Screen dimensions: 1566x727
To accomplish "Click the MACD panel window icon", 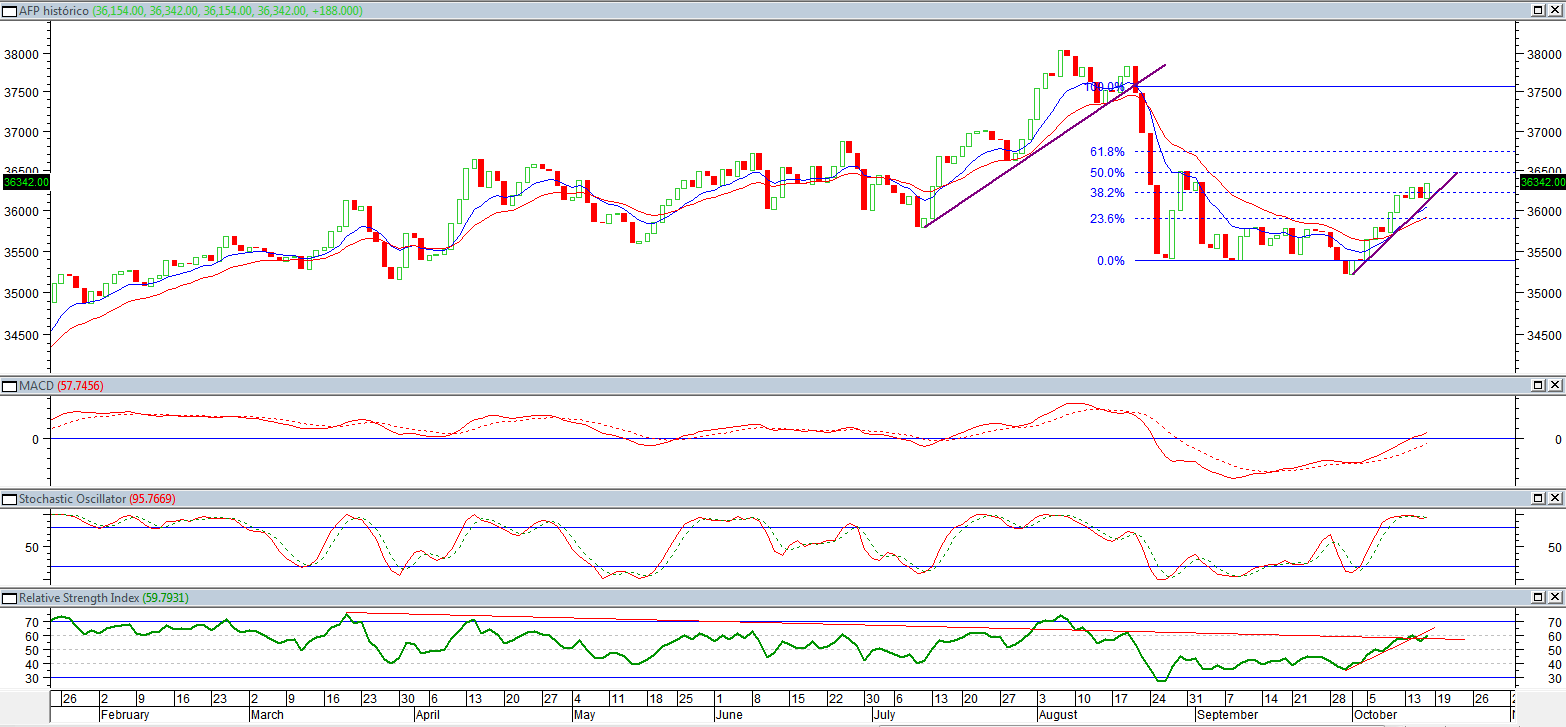I will pos(9,385).
